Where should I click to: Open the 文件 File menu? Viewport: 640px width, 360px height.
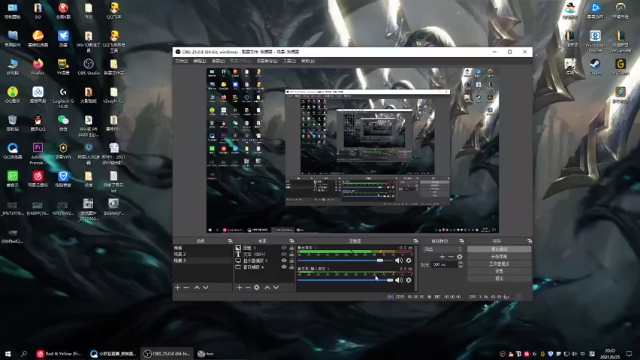click(x=181, y=61)
